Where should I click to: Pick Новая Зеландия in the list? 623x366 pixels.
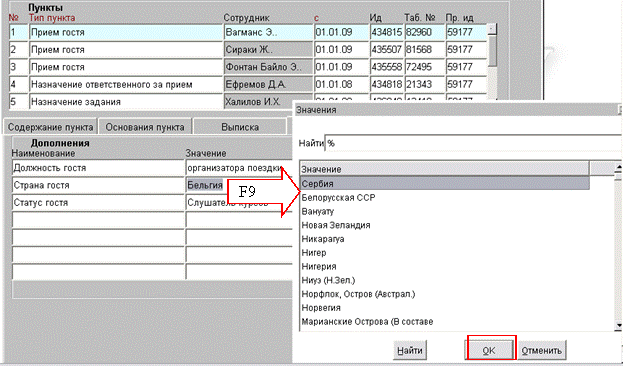336,225
